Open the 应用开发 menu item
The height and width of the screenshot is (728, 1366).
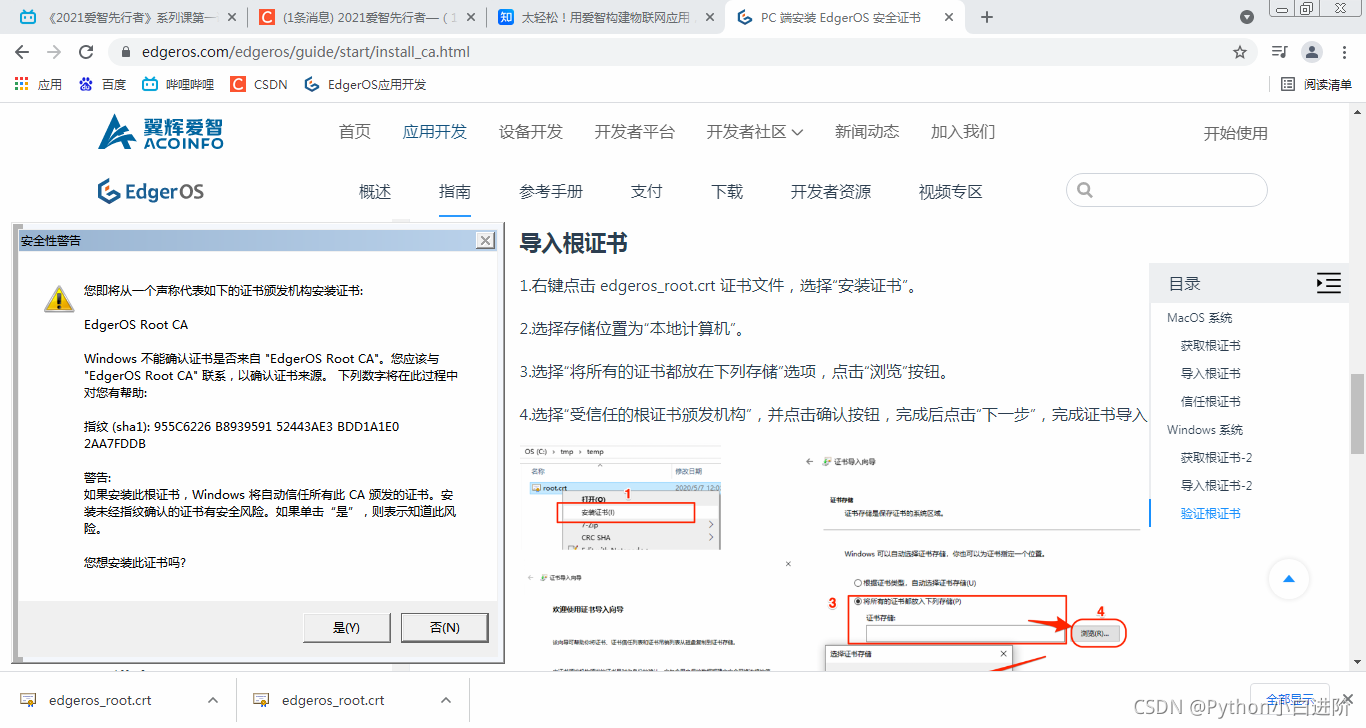[435, 132]
